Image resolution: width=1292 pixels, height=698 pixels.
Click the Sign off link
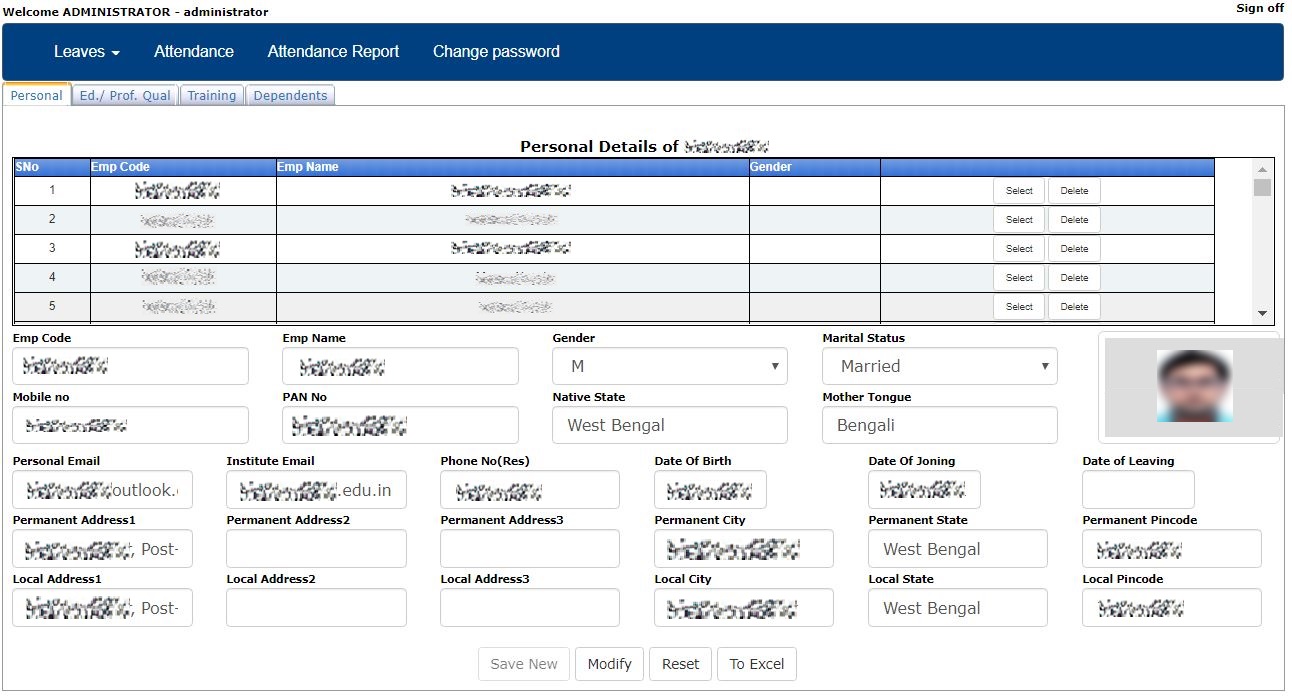pyautogui.click(x=1258, y=8)
